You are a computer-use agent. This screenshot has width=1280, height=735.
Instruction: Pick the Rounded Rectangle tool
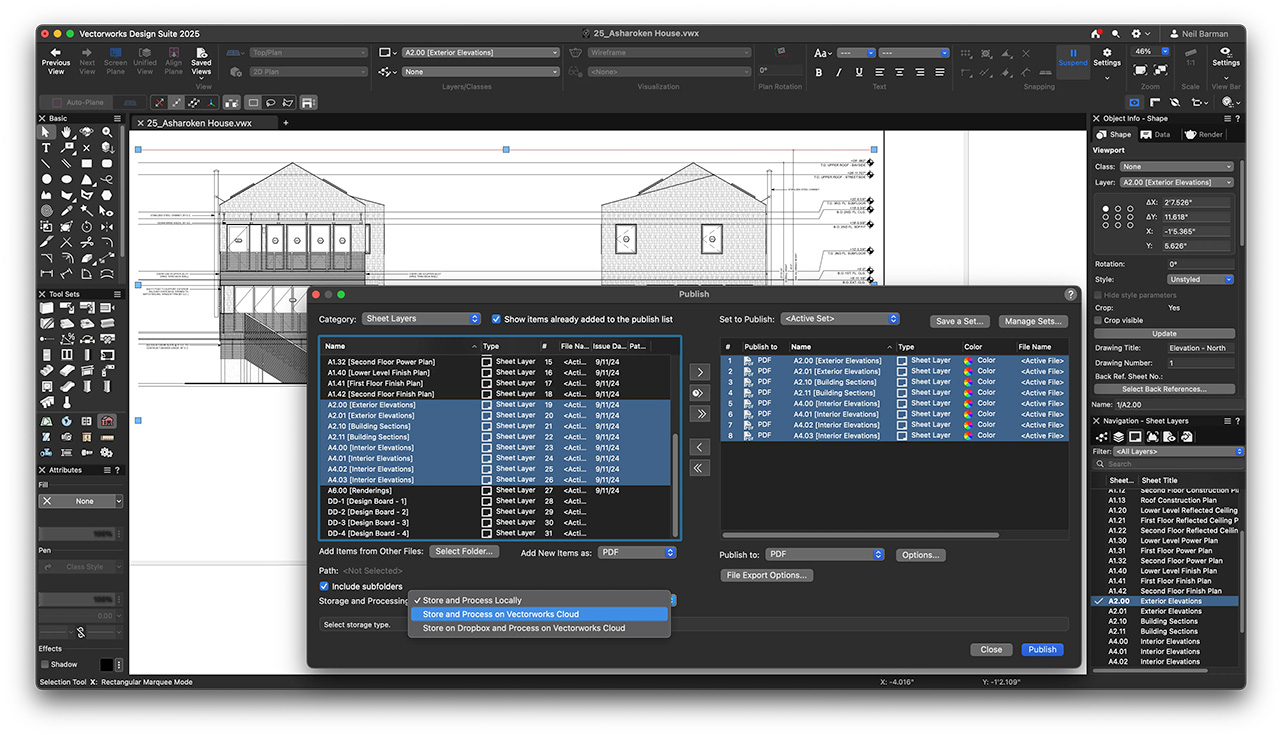pos(106,164)
